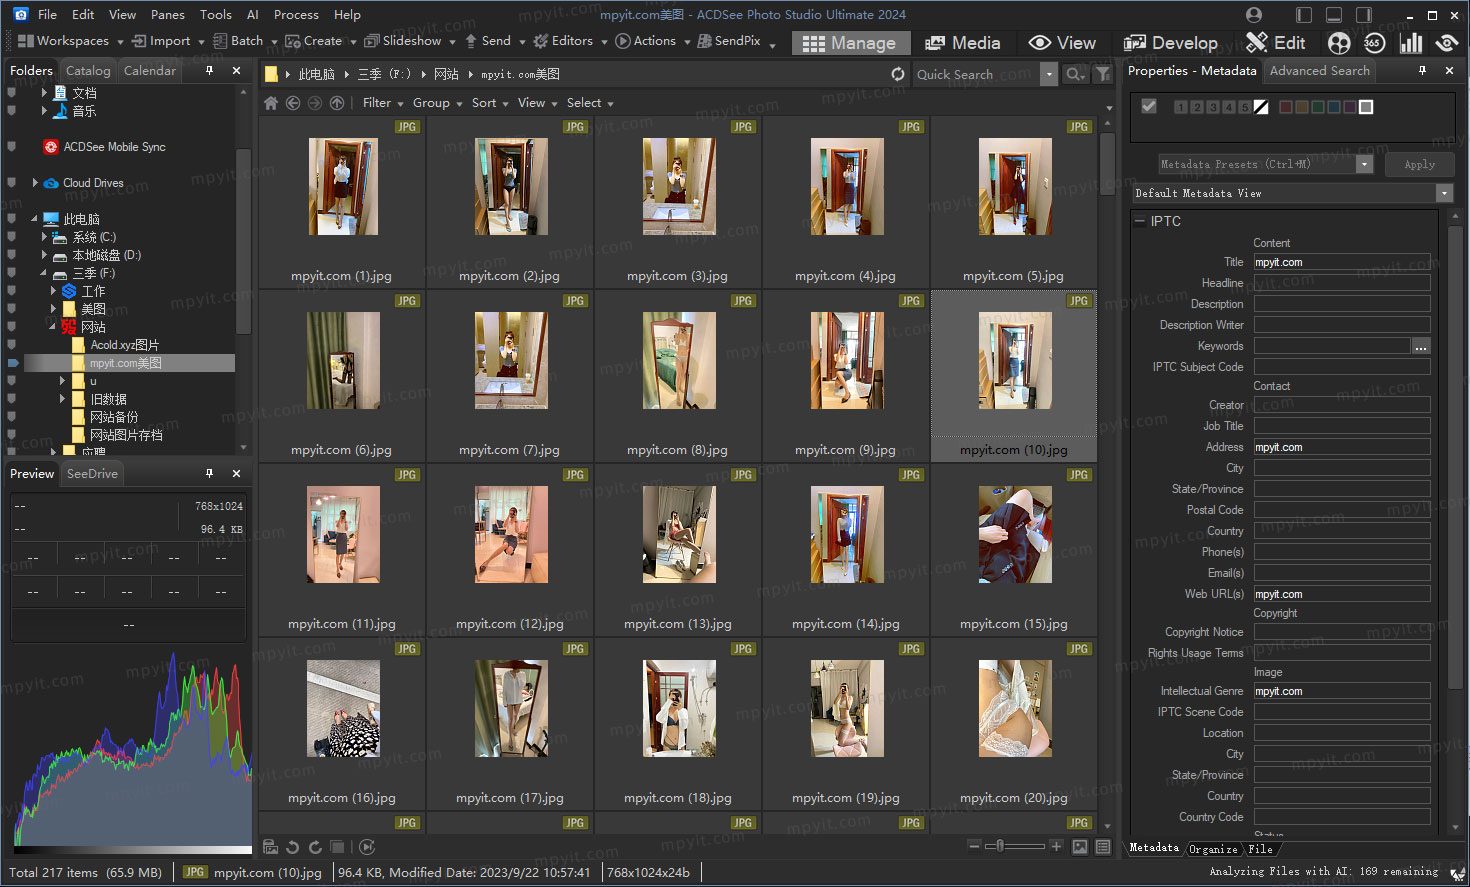Open Default Metadata View dropdown
The height and width of the screenshot is (887, 1470).
(1444, 193)
